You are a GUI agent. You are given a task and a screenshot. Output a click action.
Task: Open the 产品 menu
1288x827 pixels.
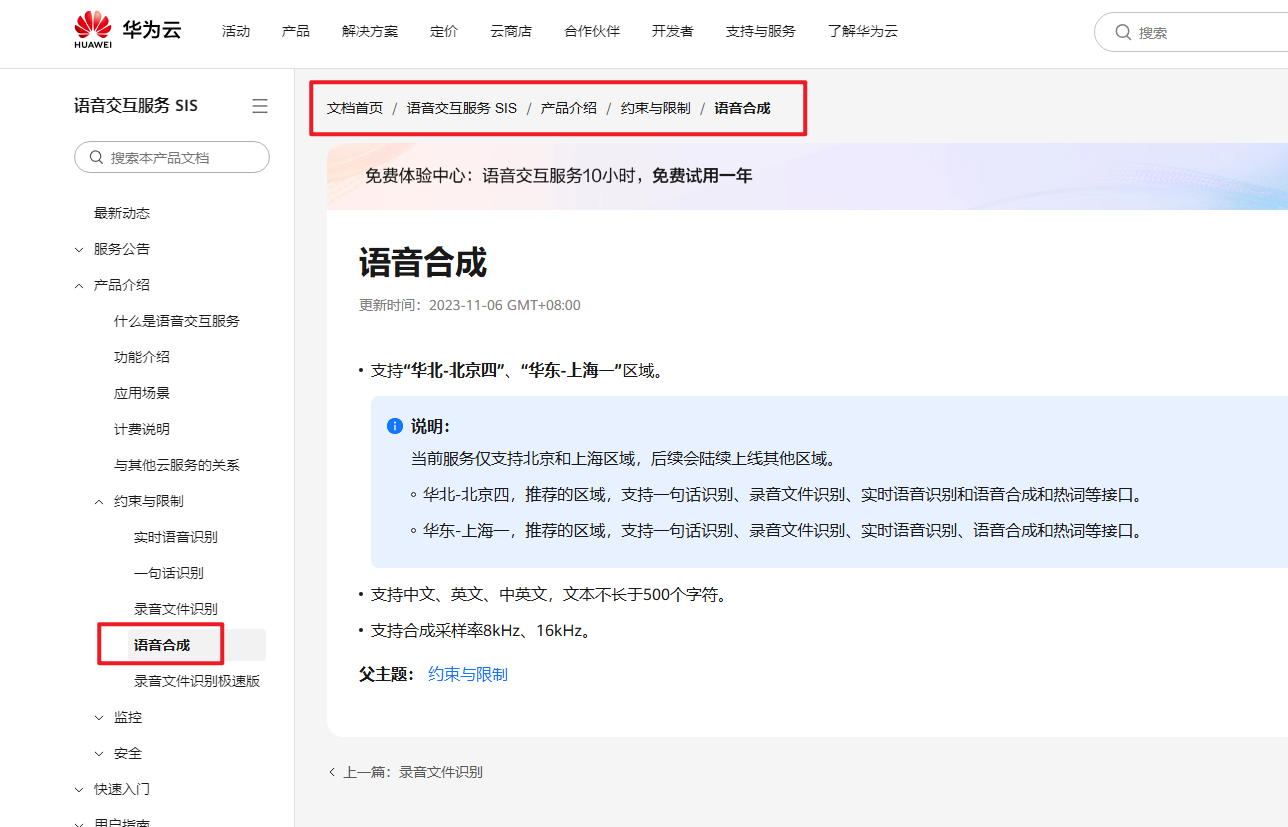296,31
